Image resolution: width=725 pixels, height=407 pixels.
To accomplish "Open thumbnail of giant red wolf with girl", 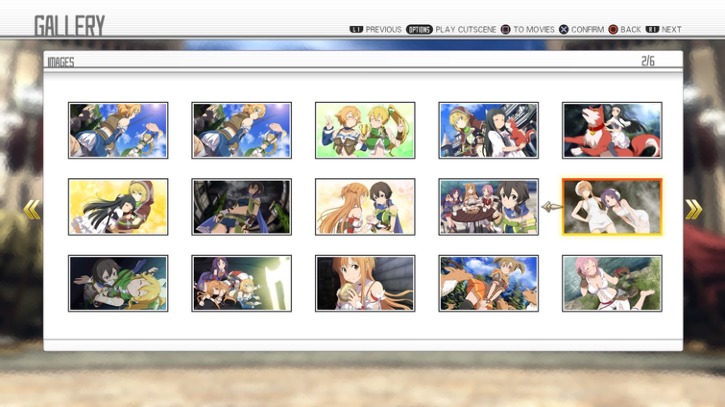I will [612, 130].
